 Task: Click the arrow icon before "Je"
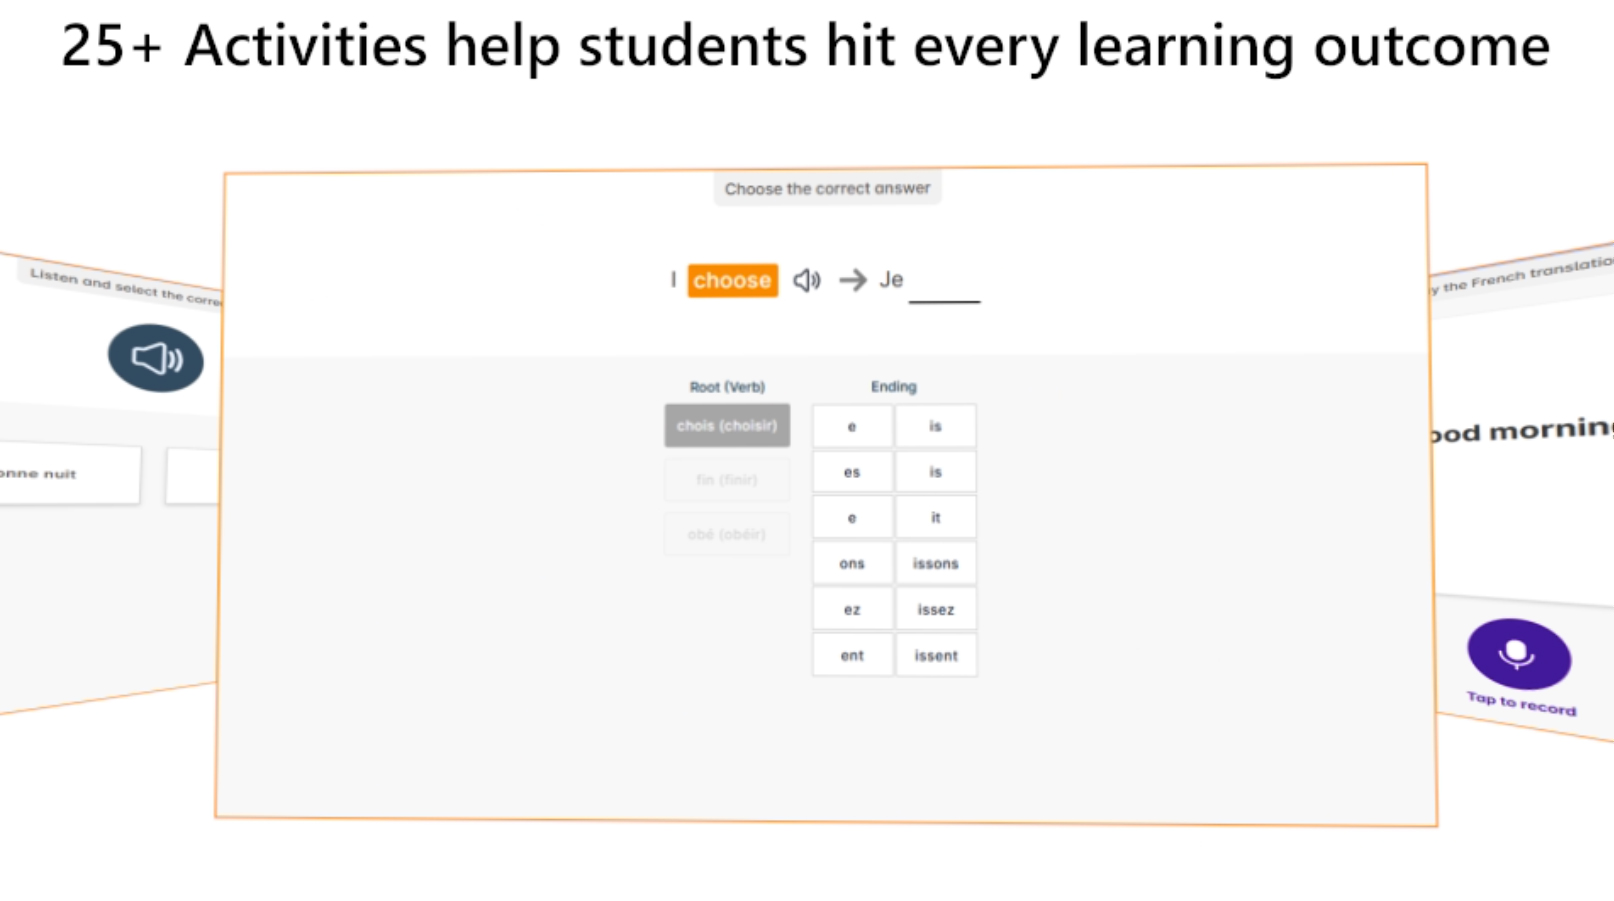tap(852, 280)
